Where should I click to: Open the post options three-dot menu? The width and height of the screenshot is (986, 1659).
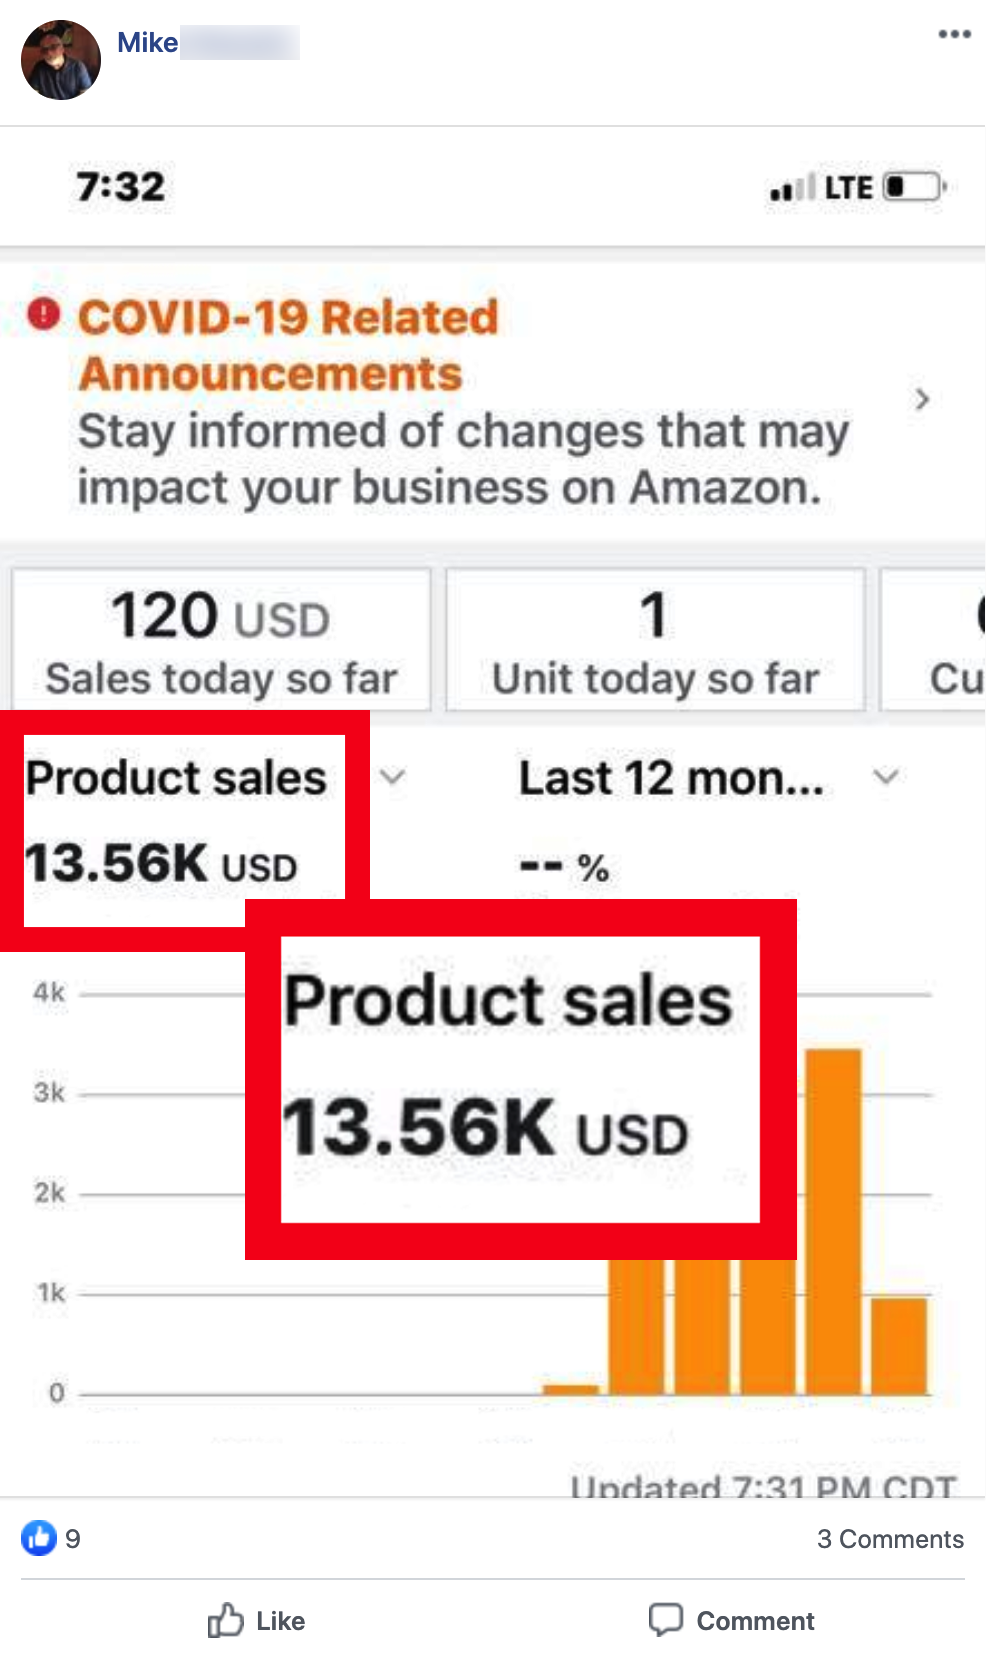[x=954, y=35]
